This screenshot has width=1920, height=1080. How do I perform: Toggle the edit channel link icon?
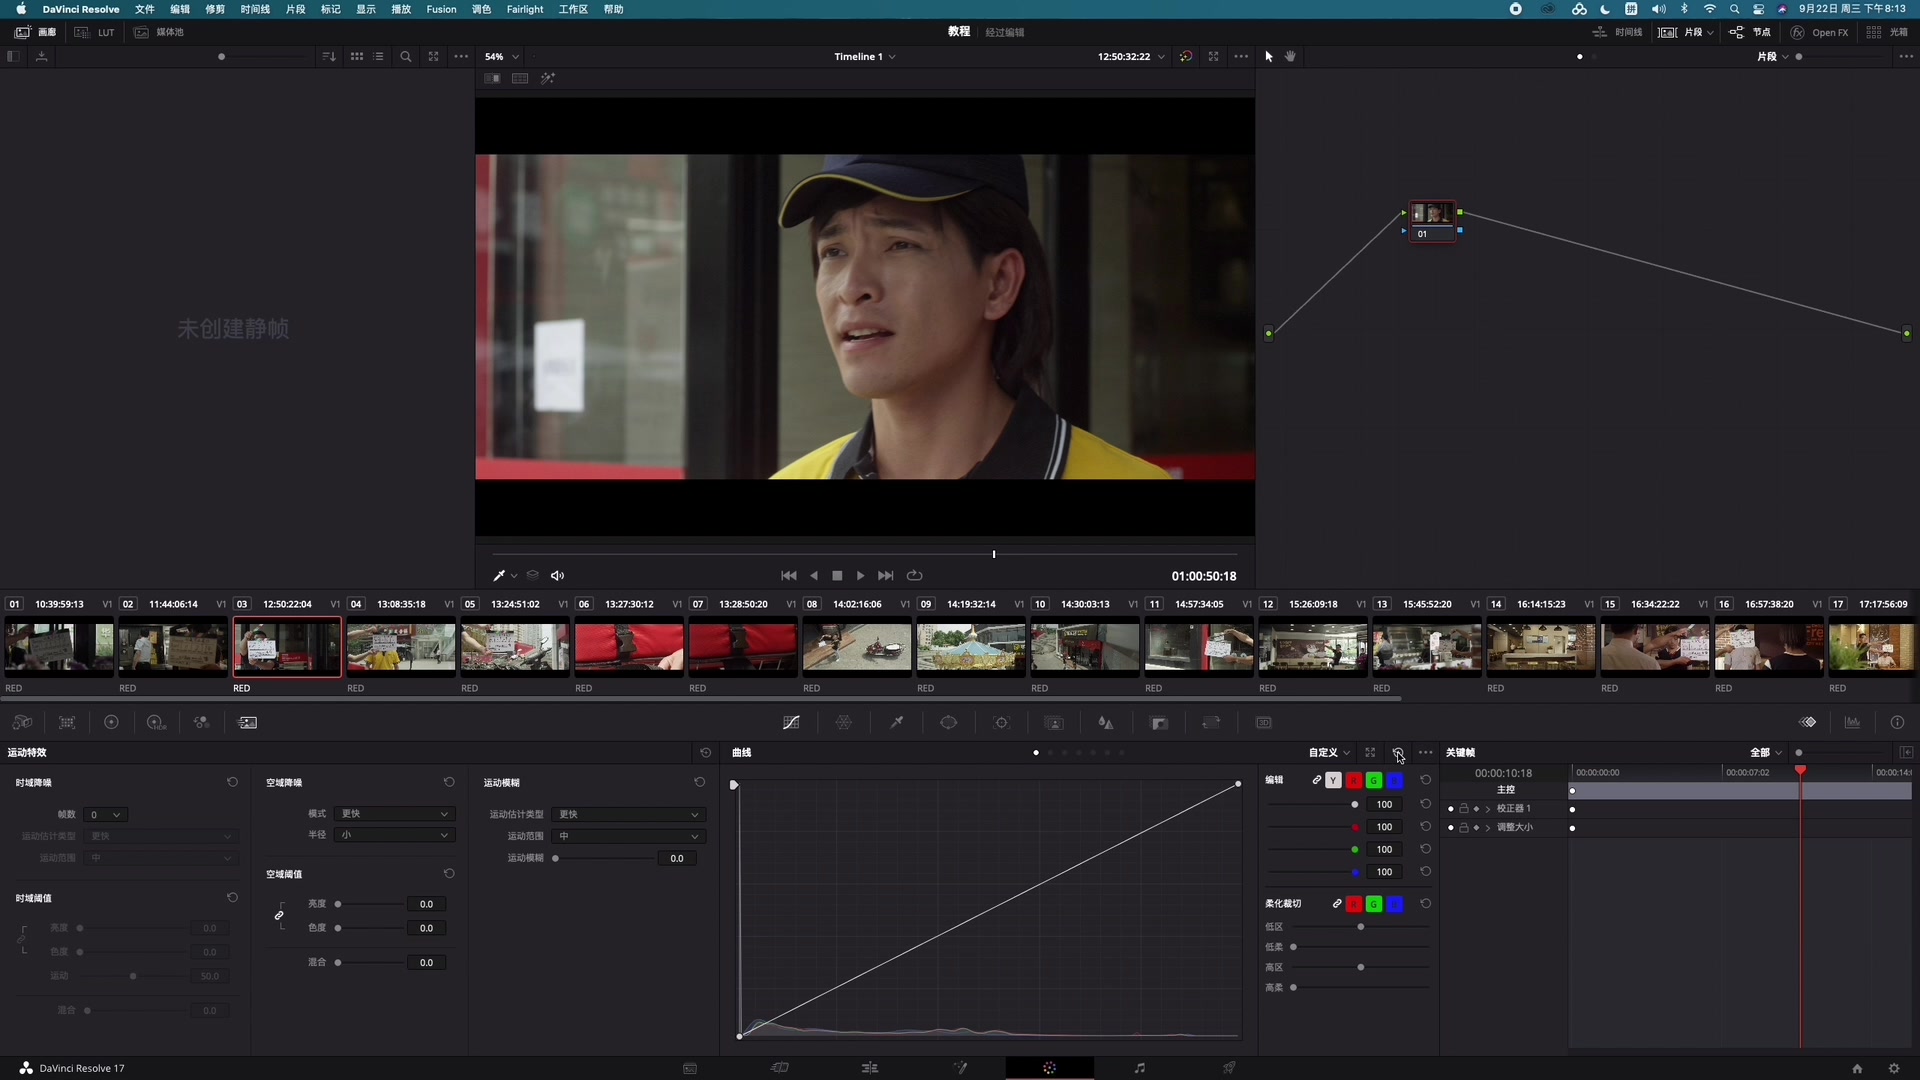coord(1317,781)
